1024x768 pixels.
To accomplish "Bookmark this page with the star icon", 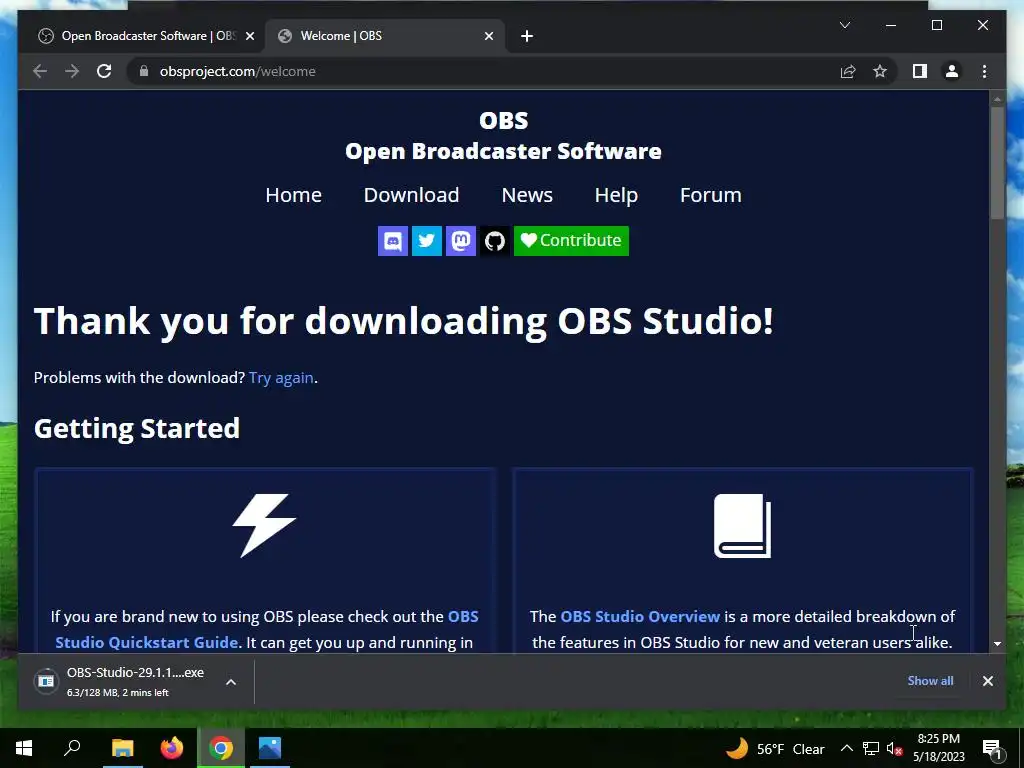I will point(880,71).
